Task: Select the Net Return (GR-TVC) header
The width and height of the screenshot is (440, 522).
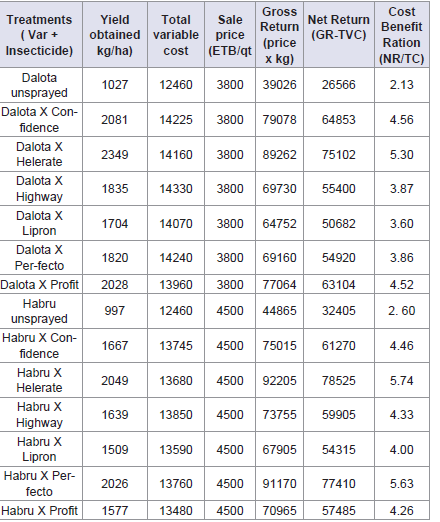Action: click(339, 35)
